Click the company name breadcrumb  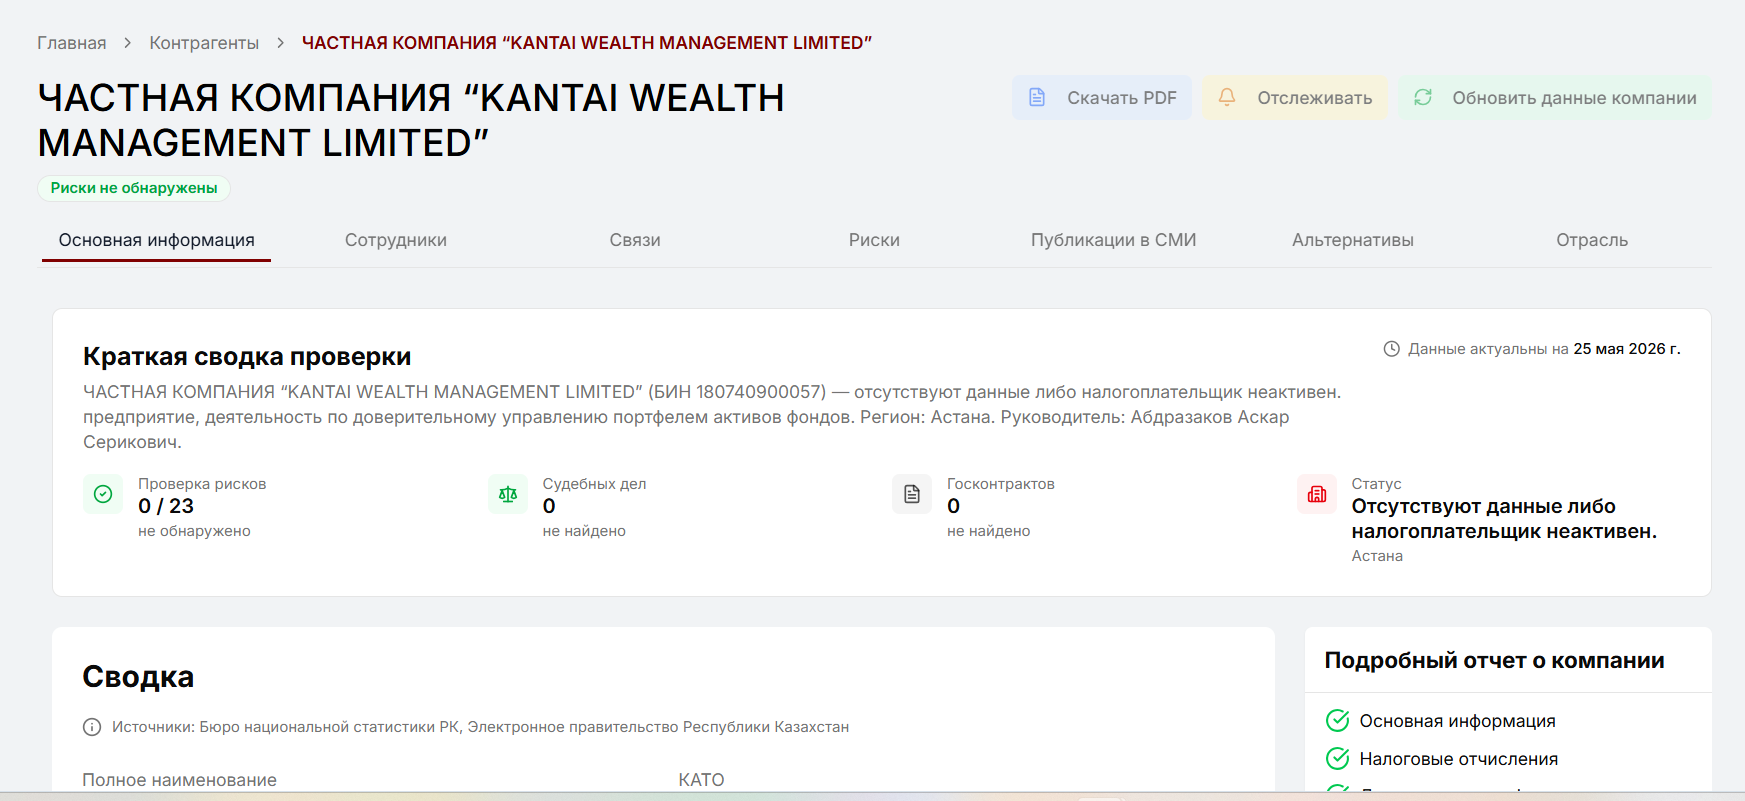click(587, 43)
